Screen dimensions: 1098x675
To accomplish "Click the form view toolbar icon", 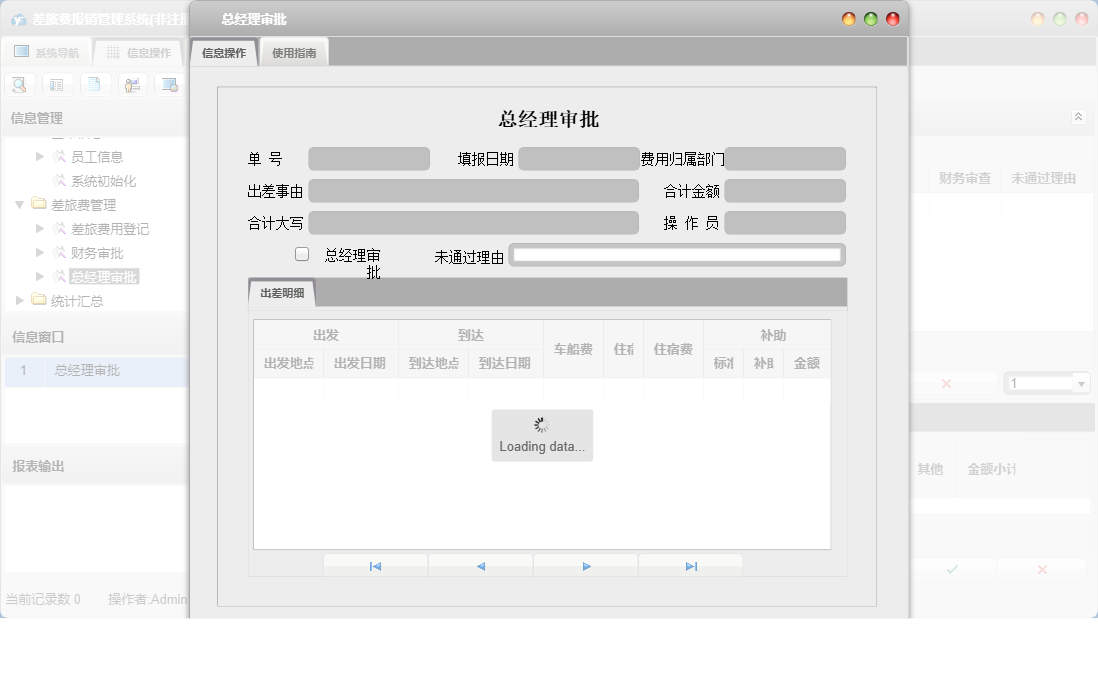I will (x=57, y=84).
